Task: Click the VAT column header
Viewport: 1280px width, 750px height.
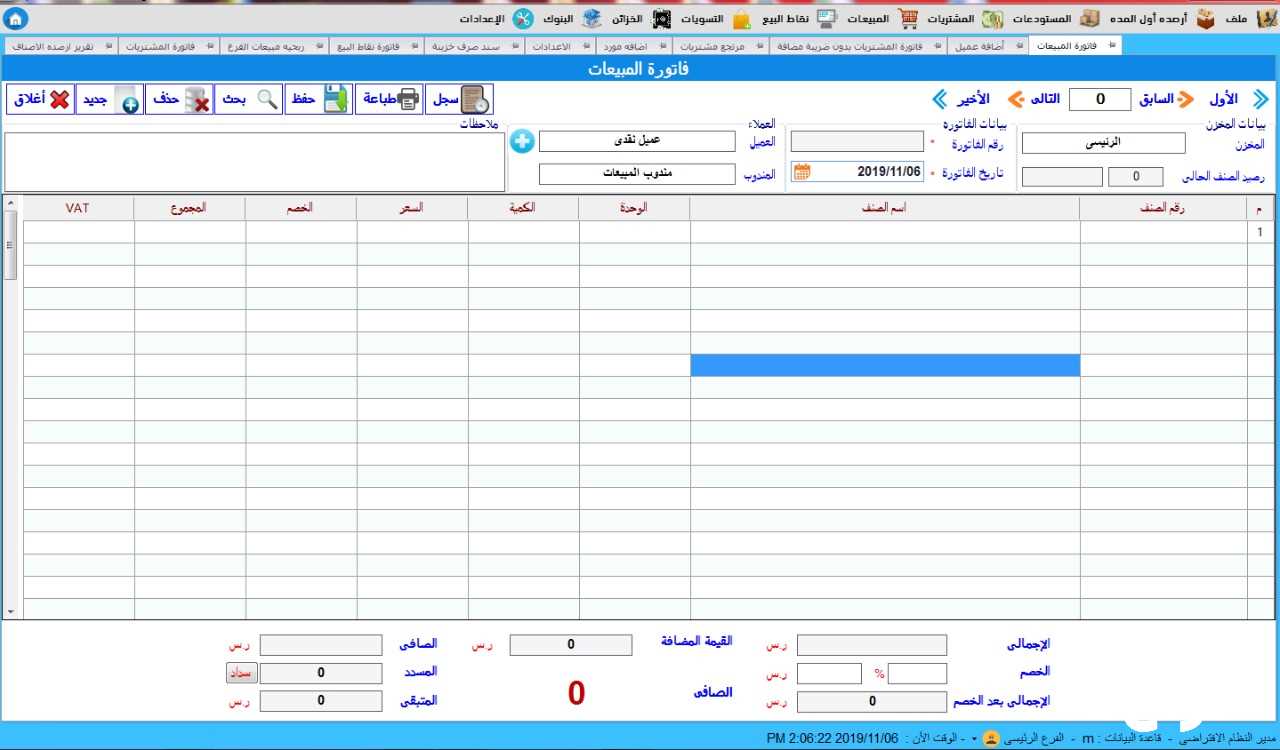Action: pyautogui.click(x=79, y=208)
